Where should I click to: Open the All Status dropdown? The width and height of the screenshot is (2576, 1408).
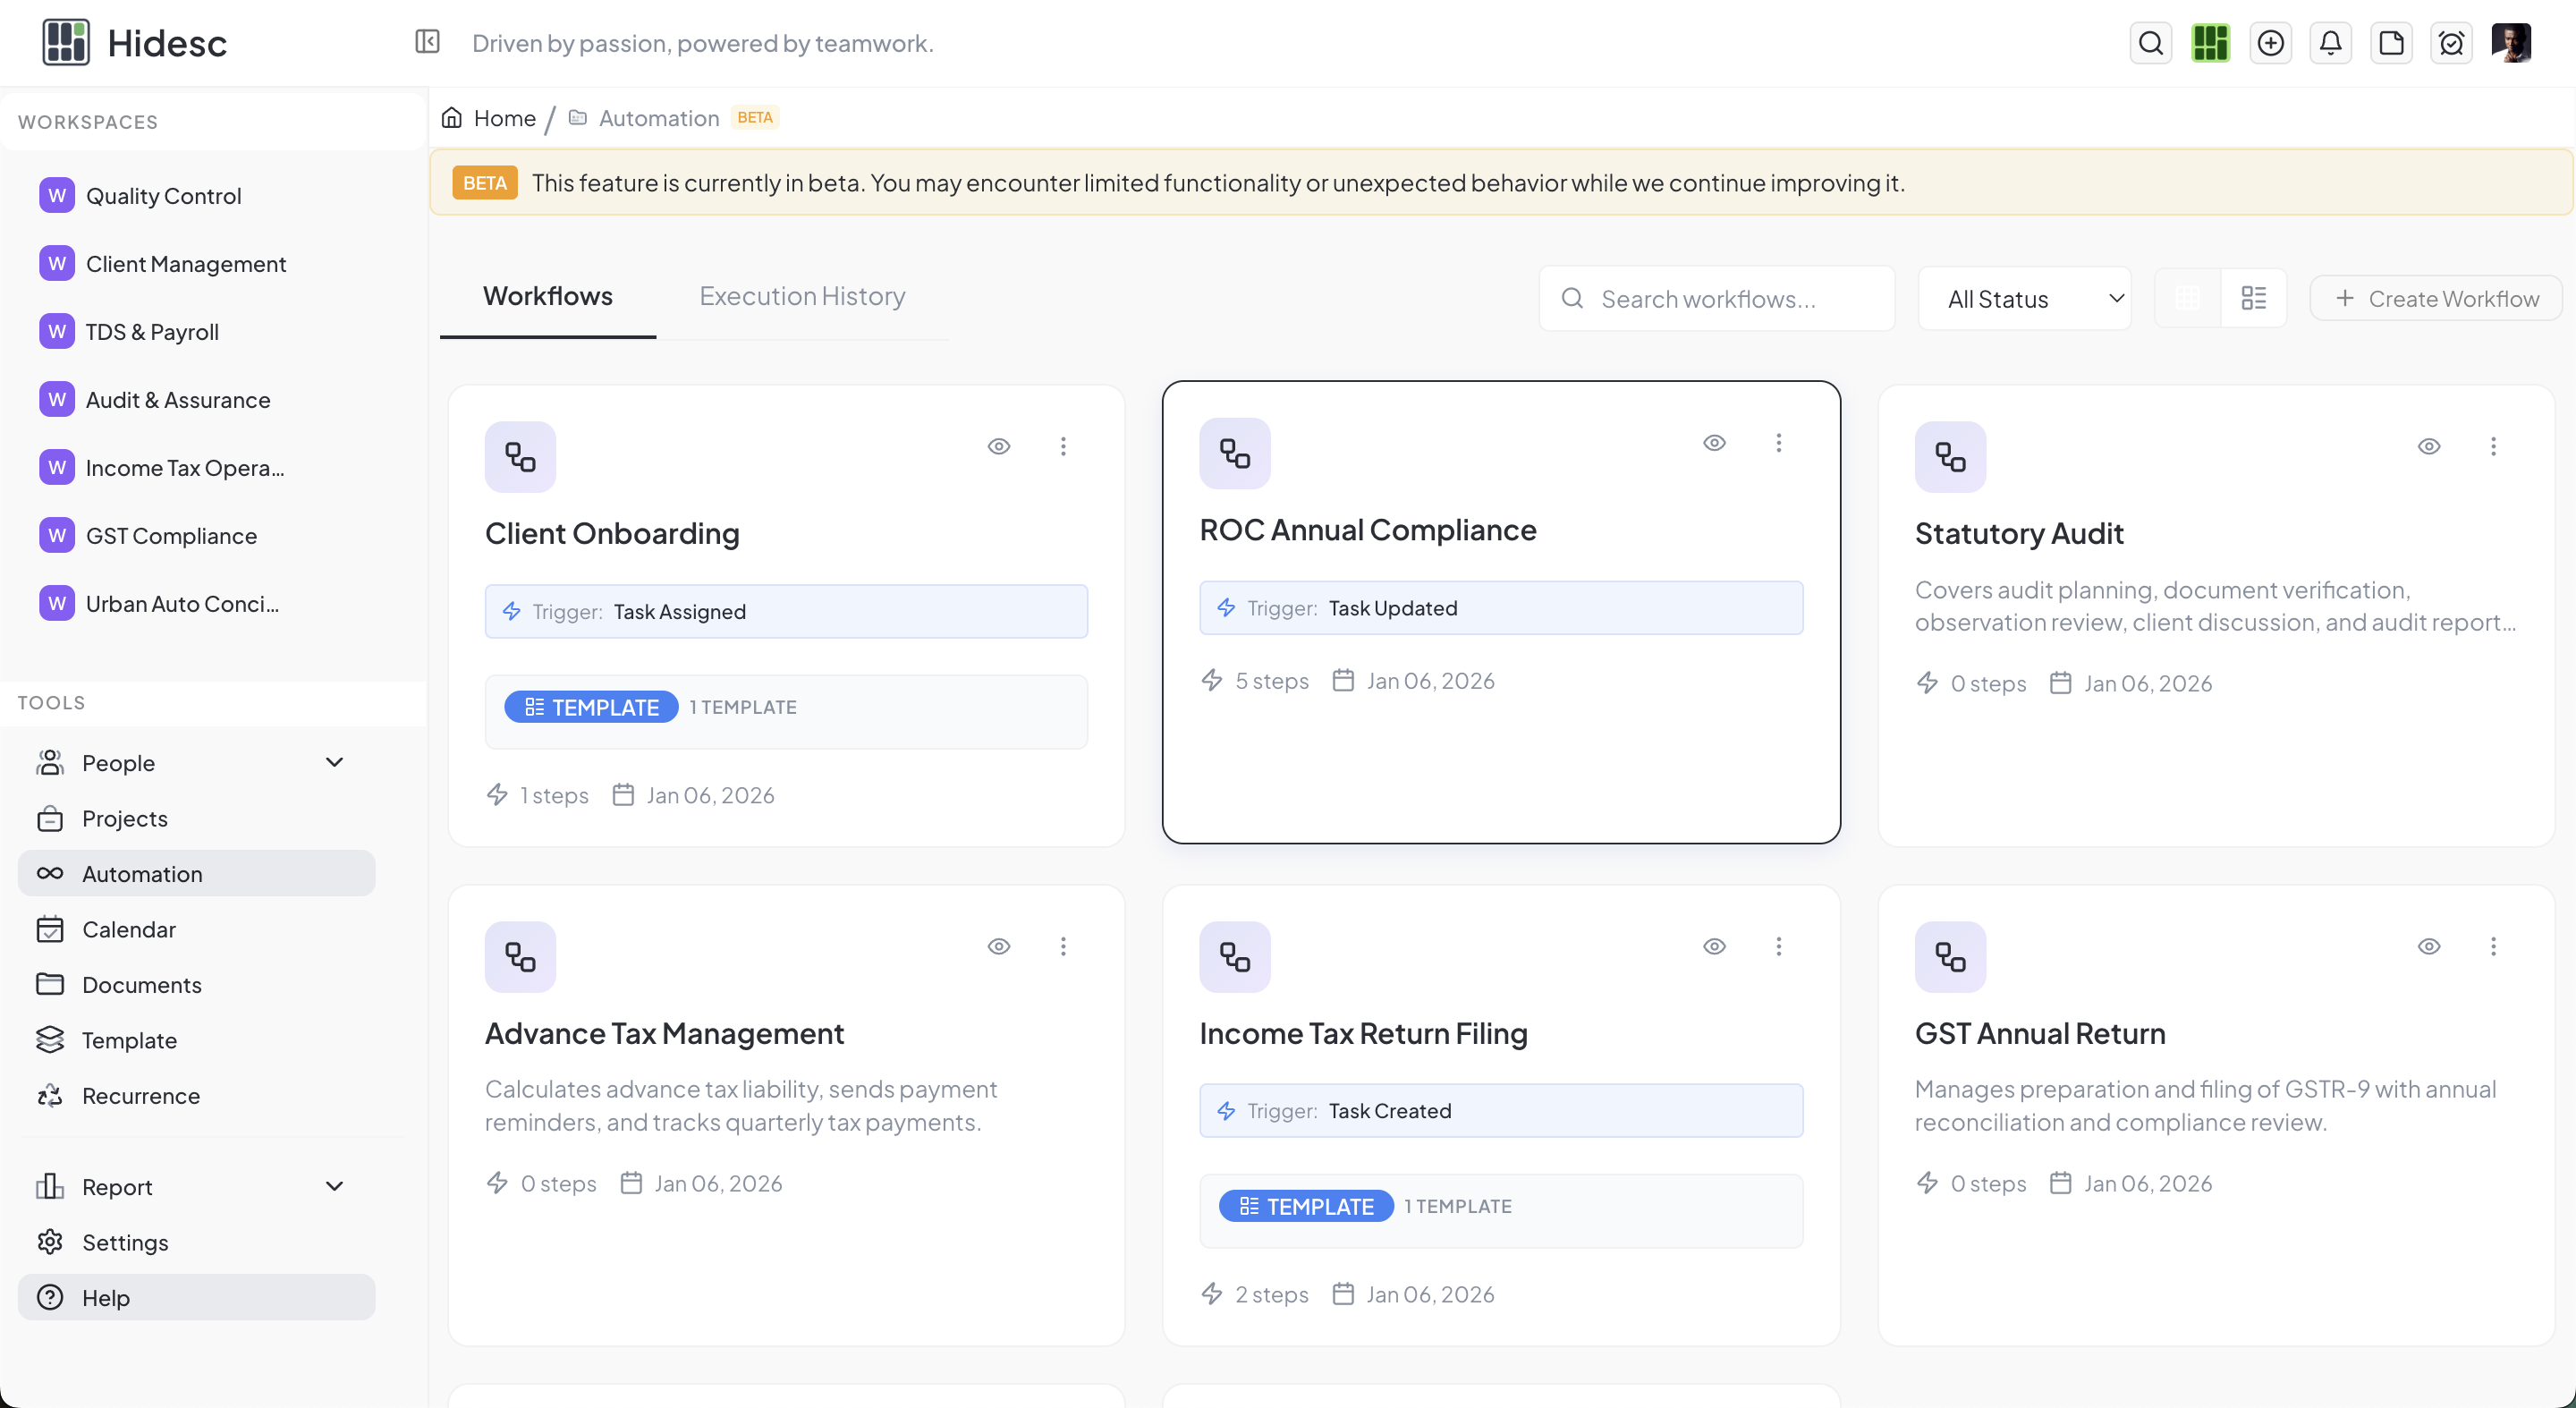[x=2024, y=299]
